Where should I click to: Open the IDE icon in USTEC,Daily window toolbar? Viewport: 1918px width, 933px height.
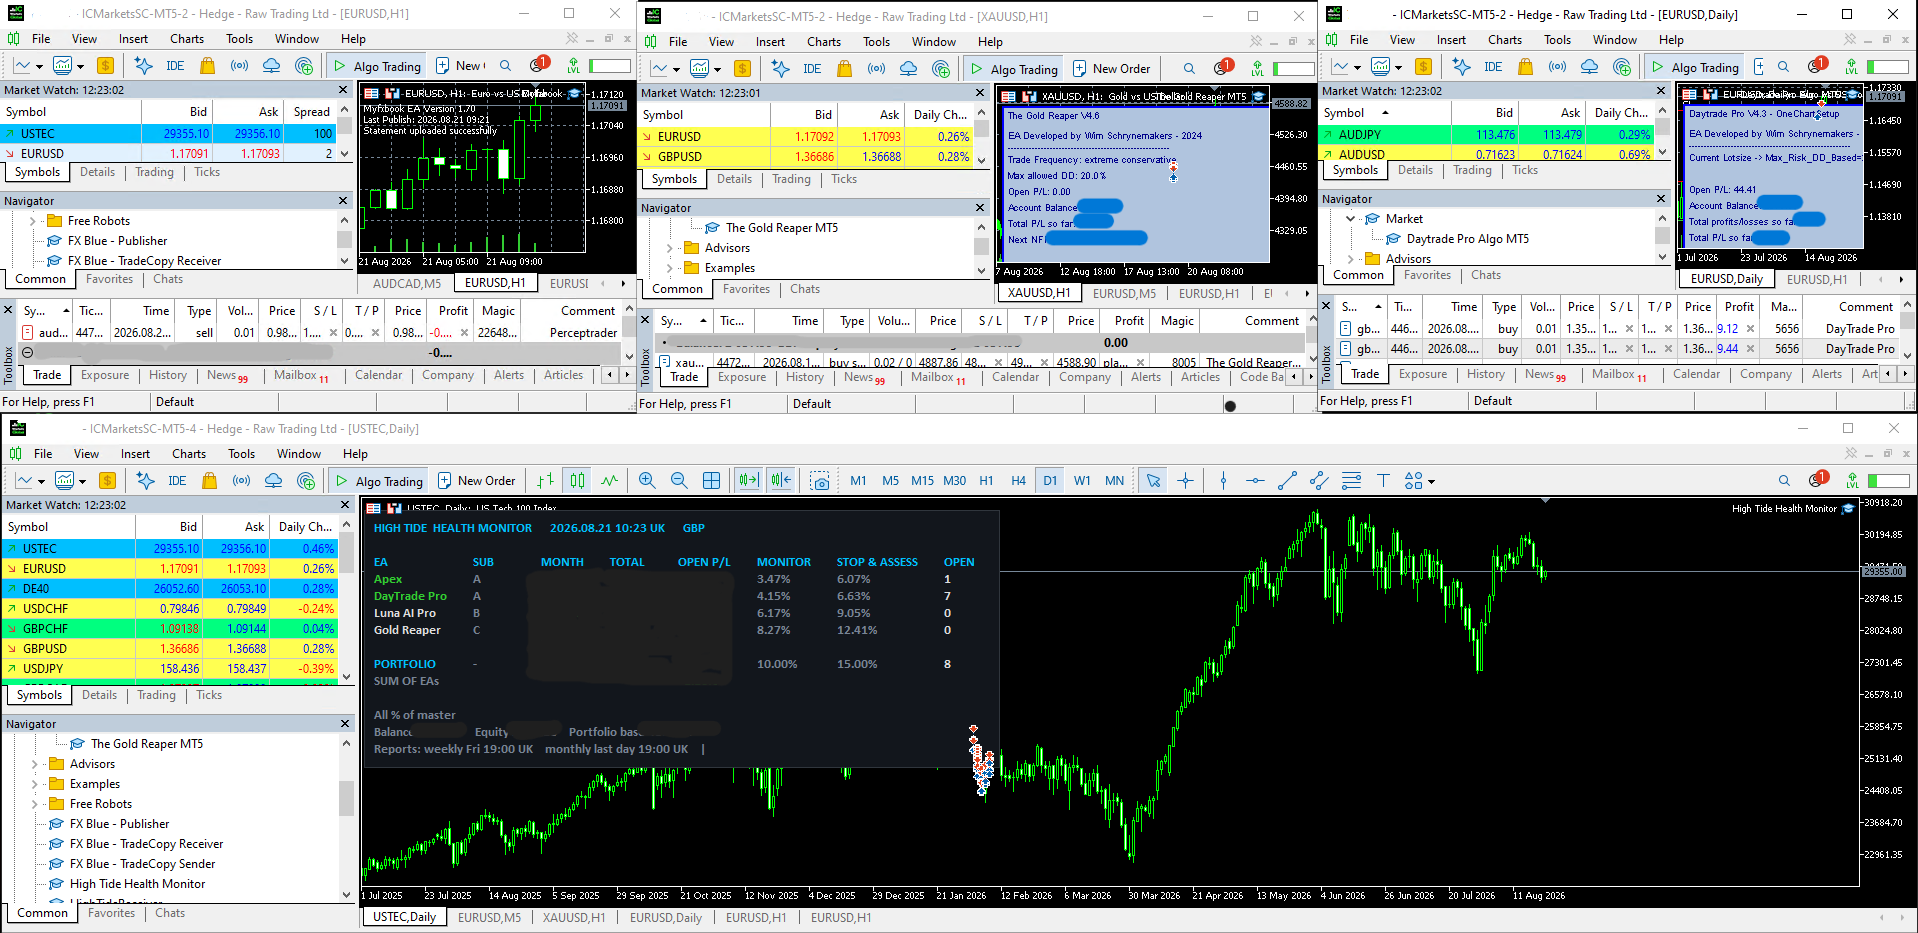[x=177, y=481]
